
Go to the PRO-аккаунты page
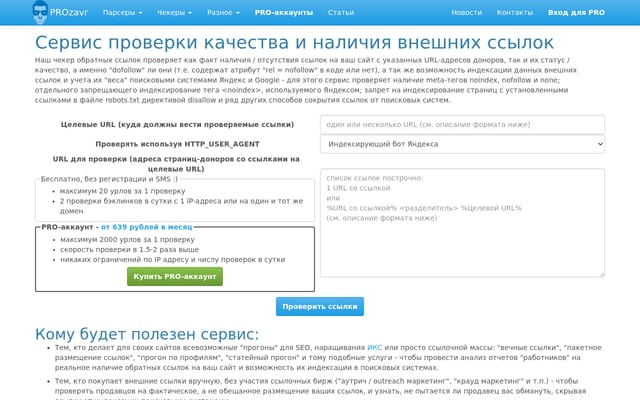[x=284, y=13]
